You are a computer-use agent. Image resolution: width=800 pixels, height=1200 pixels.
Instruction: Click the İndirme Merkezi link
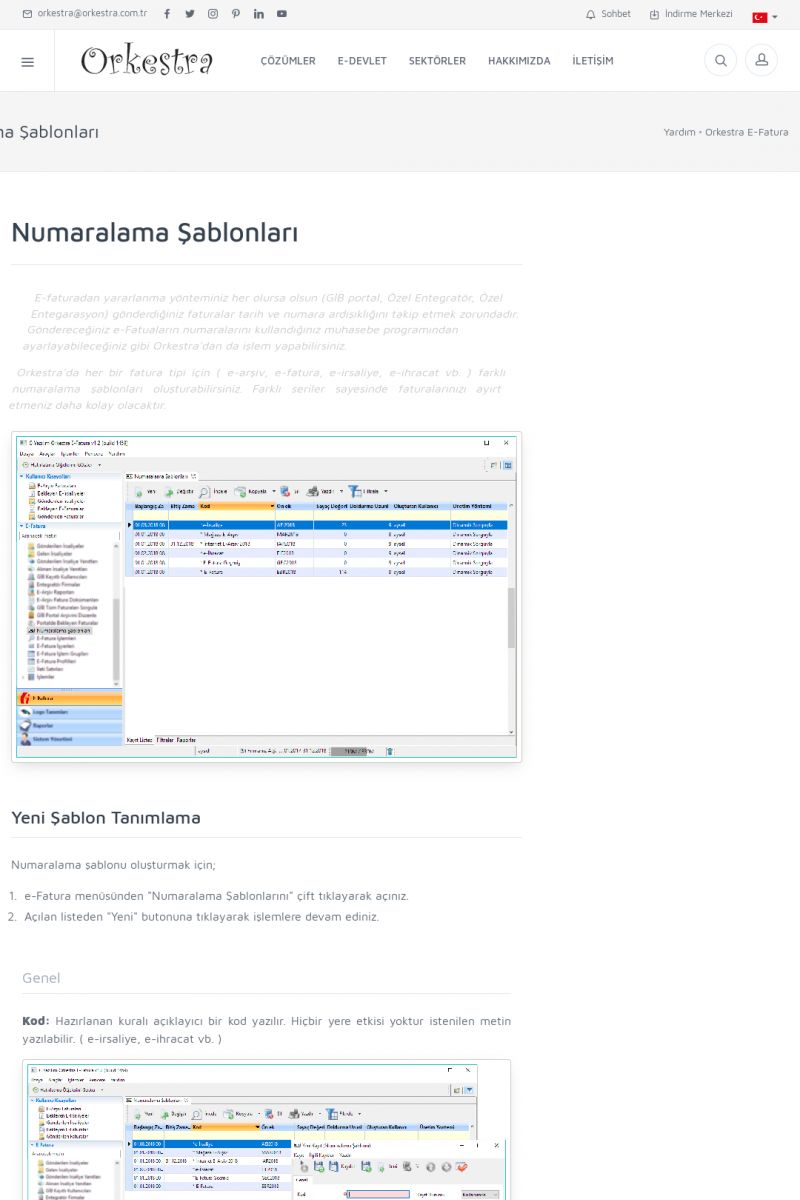[x=691, y=14]
